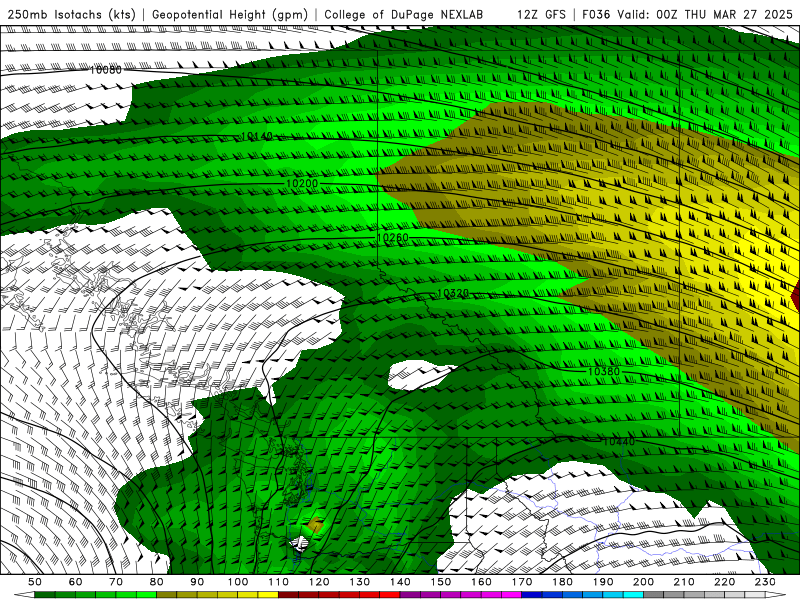Click the 200 value on the color scale

[x=644, y=582]
